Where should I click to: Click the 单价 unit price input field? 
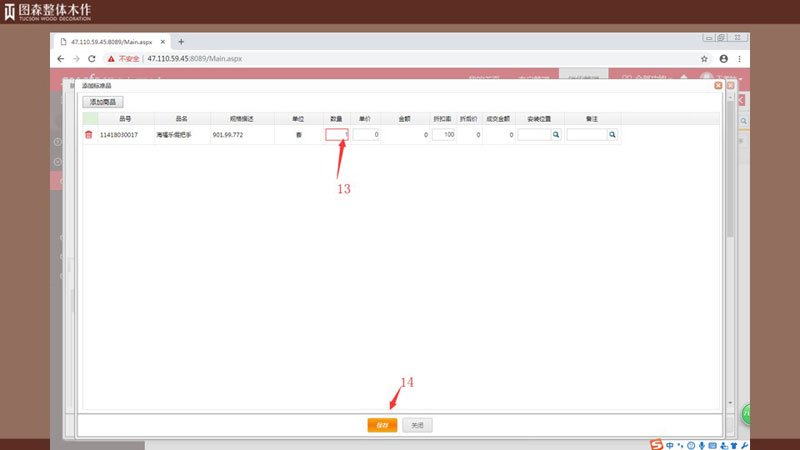(365, 134)
